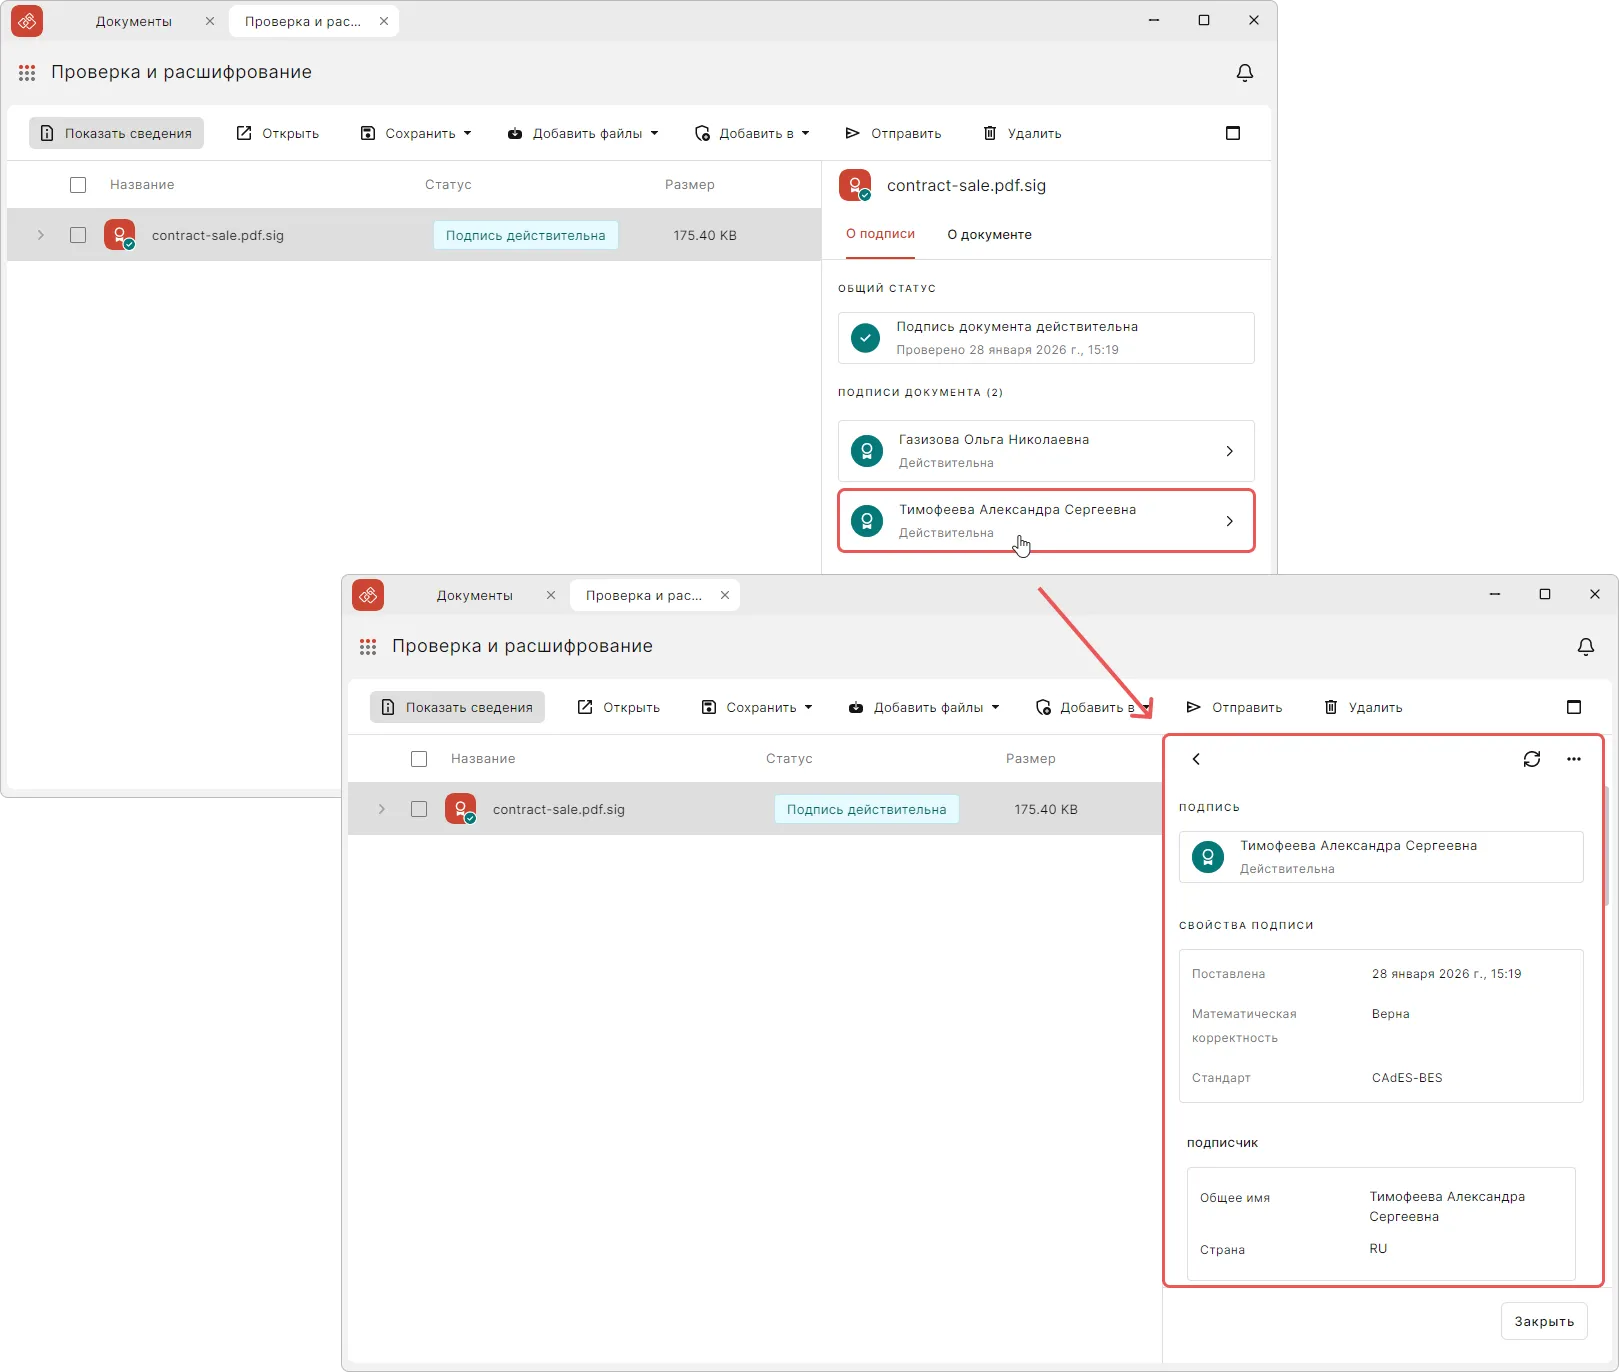Tick the header select-all checkbox in upper window
This screenshot has width=1619, height=1372.
pyautogui.click(x=78, y=185)
